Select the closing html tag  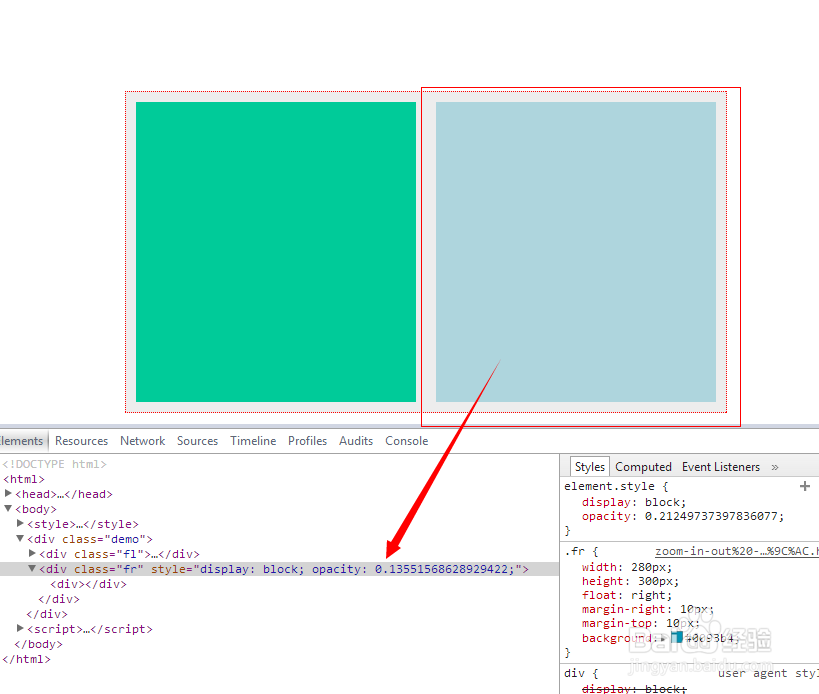pos(26,659)
